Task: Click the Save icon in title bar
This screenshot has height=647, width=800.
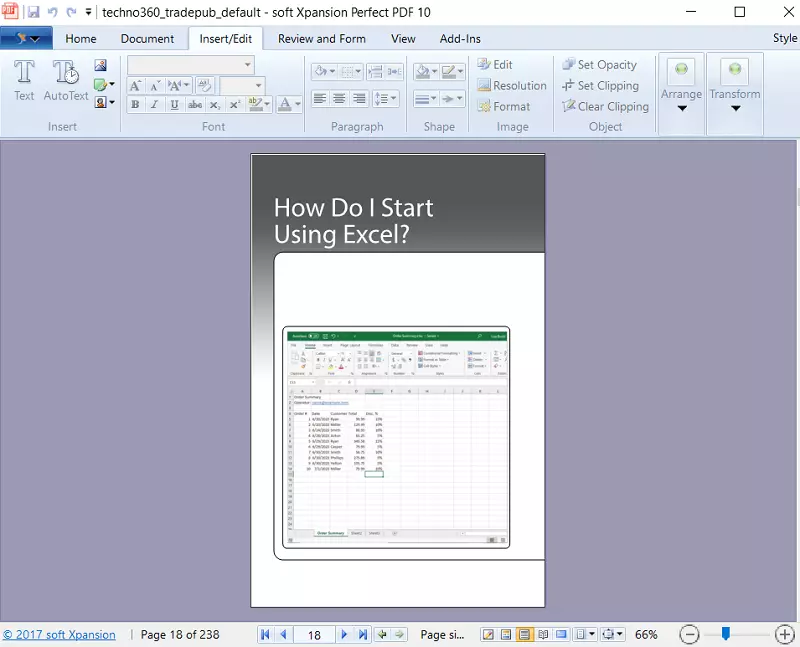Action: [33, 12]
